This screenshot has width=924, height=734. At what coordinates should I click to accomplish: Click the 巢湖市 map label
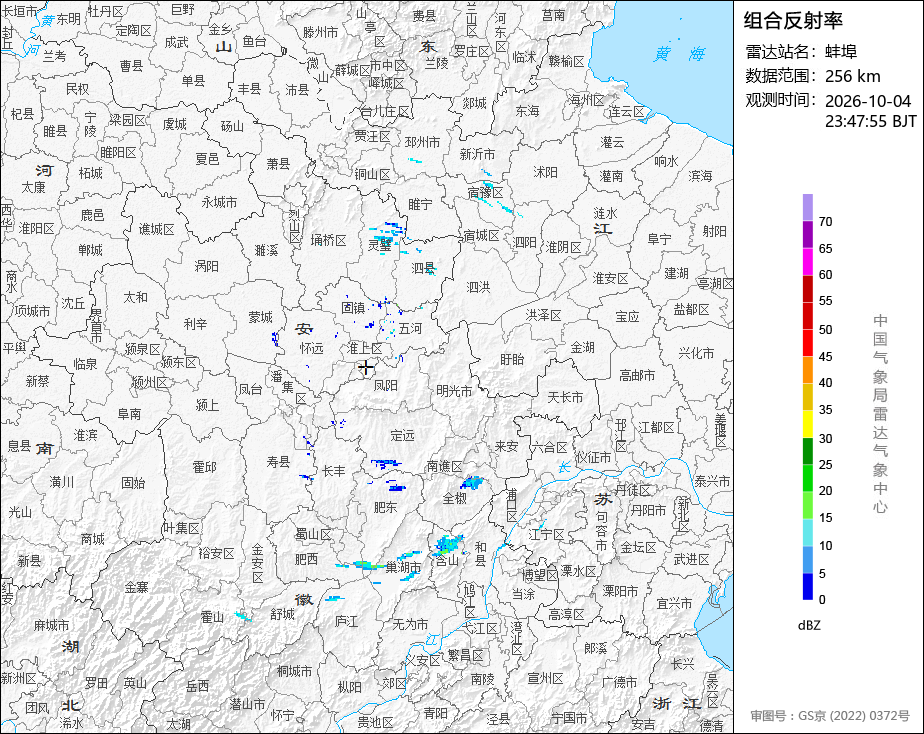[x=403, y=568]
